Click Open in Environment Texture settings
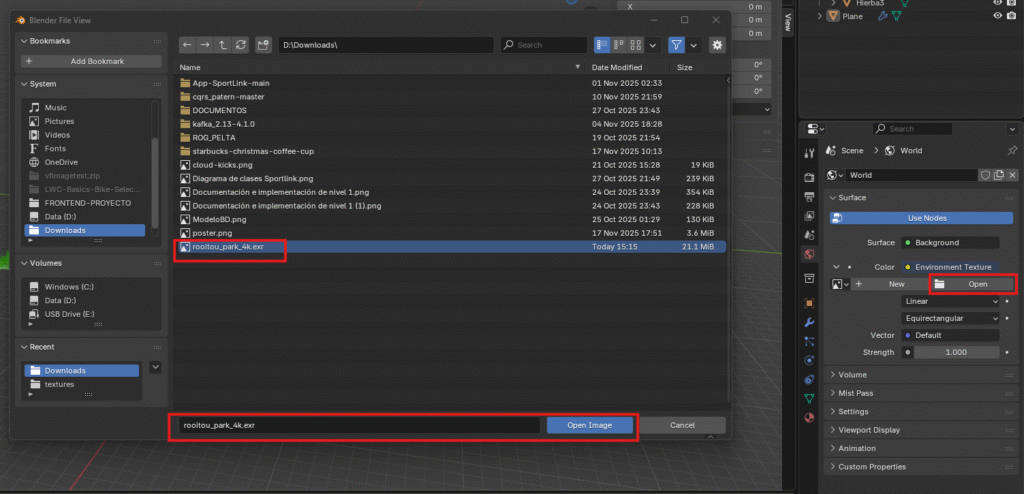1024x494 pixels. pos(971,284)
